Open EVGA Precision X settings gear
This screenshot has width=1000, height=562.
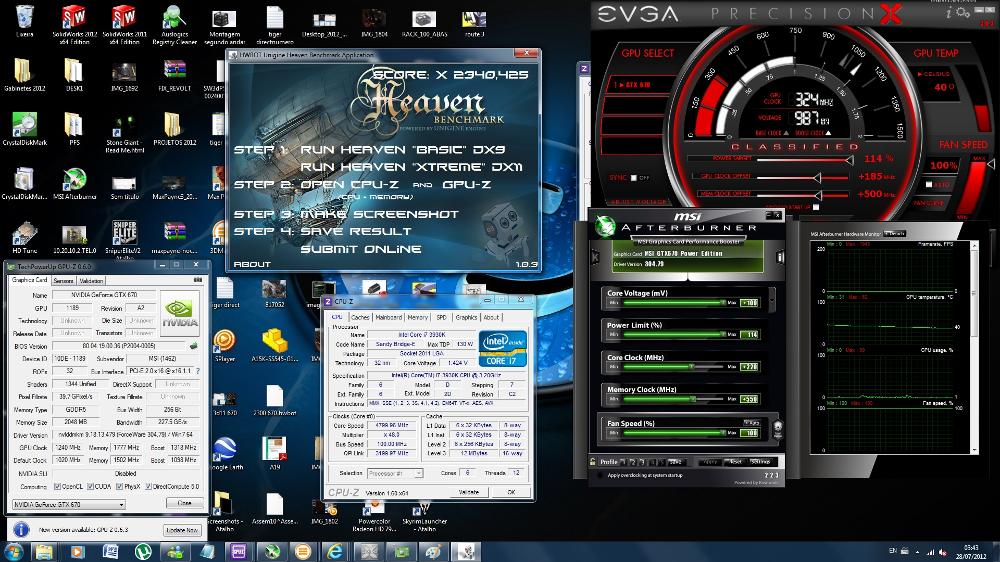click(962, 13)
